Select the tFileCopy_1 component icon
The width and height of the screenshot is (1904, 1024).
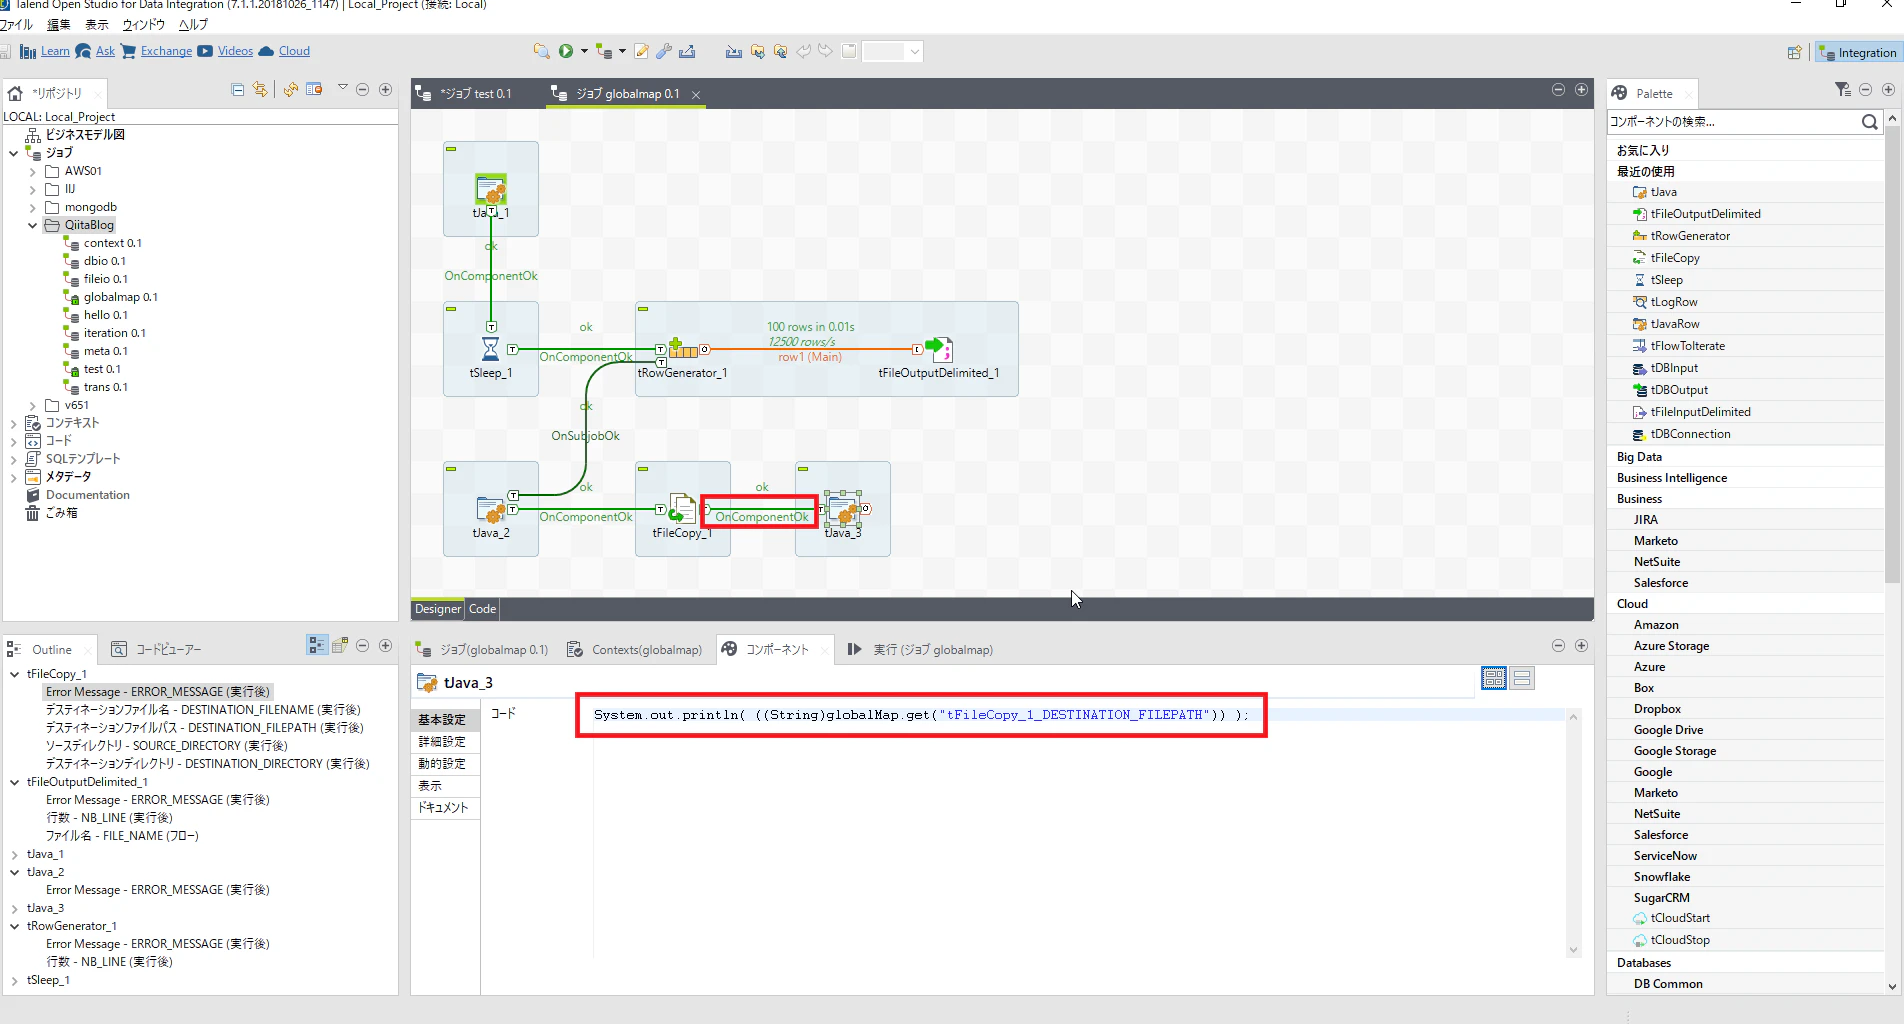[682, 509]
